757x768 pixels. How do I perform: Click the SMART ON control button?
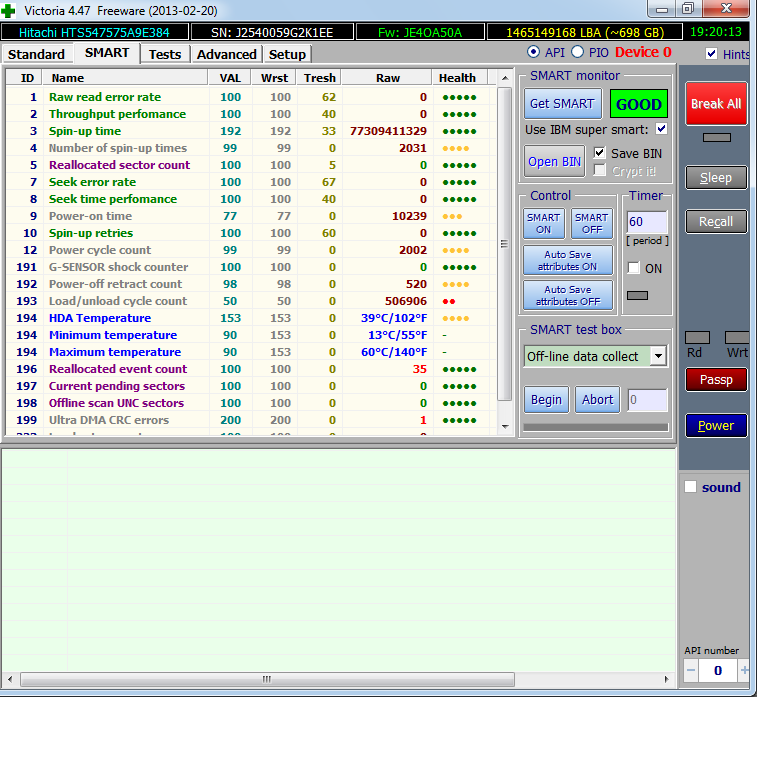[543, 223]
